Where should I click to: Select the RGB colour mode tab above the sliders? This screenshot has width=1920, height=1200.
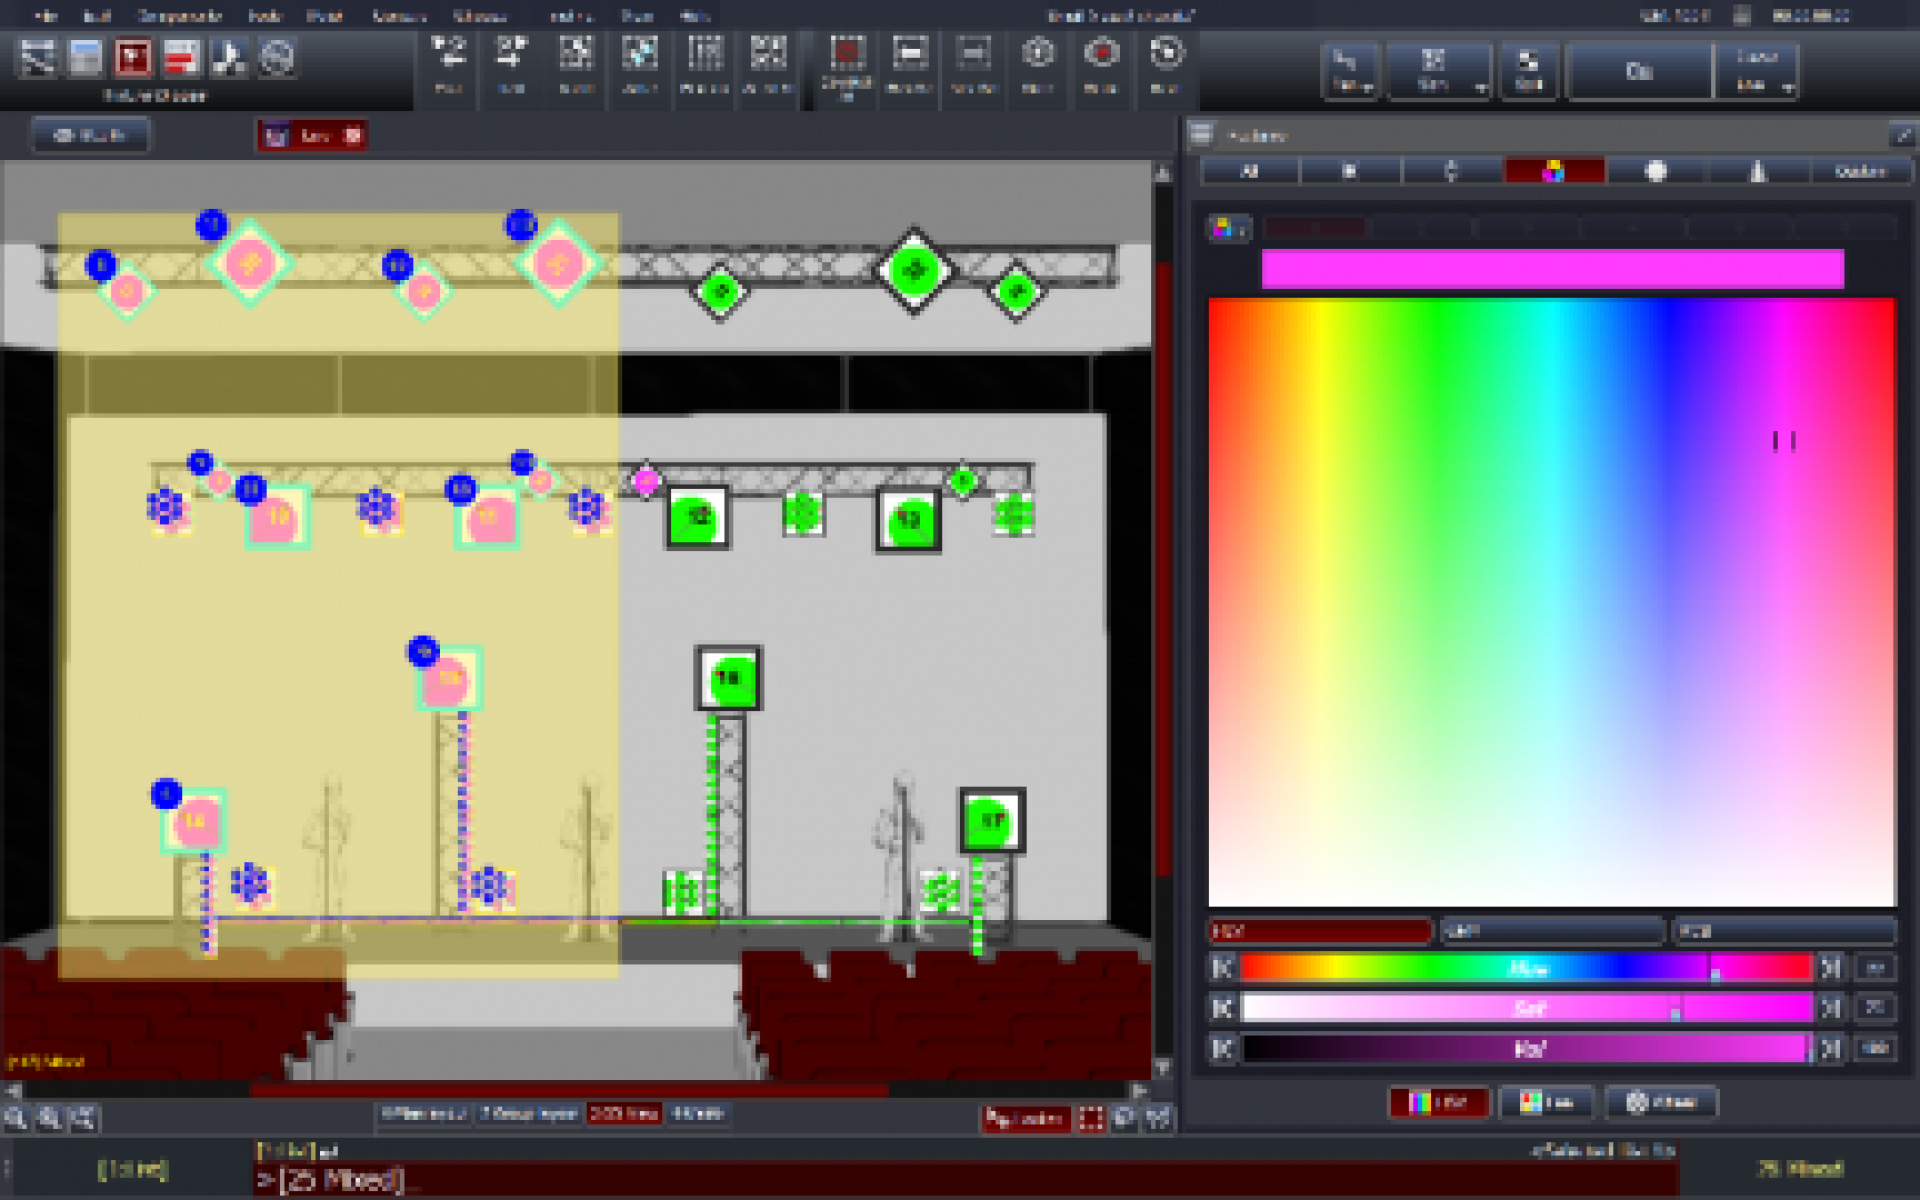[1785, 931]
